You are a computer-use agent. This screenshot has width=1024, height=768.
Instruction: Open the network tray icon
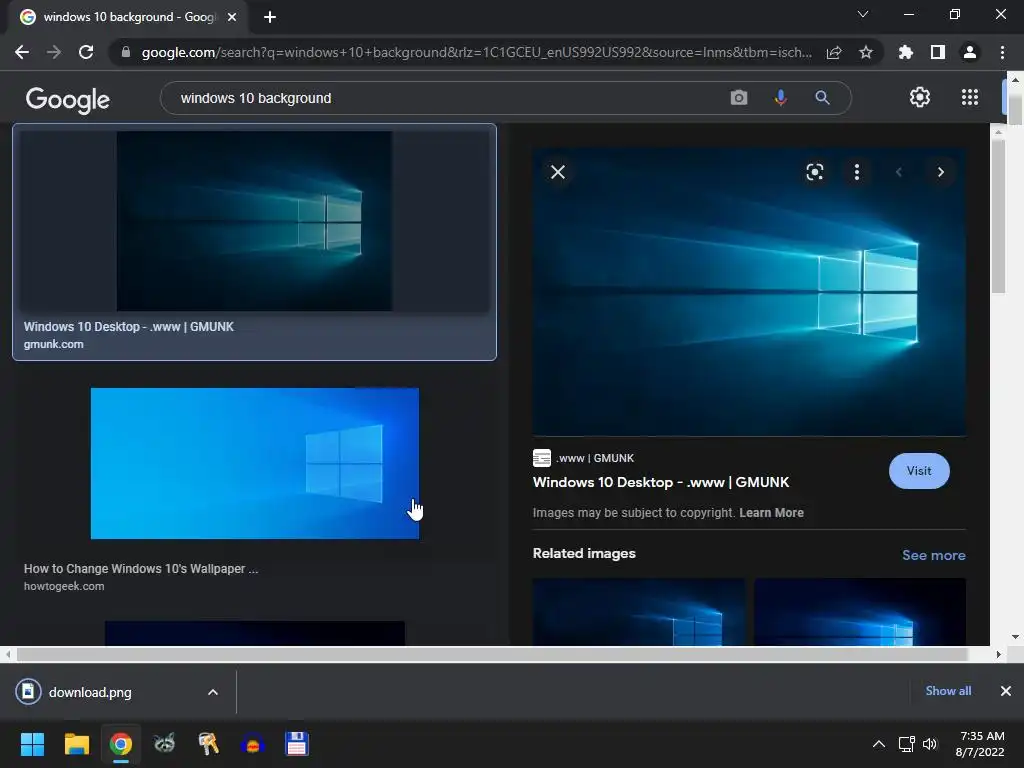[906, 744]
